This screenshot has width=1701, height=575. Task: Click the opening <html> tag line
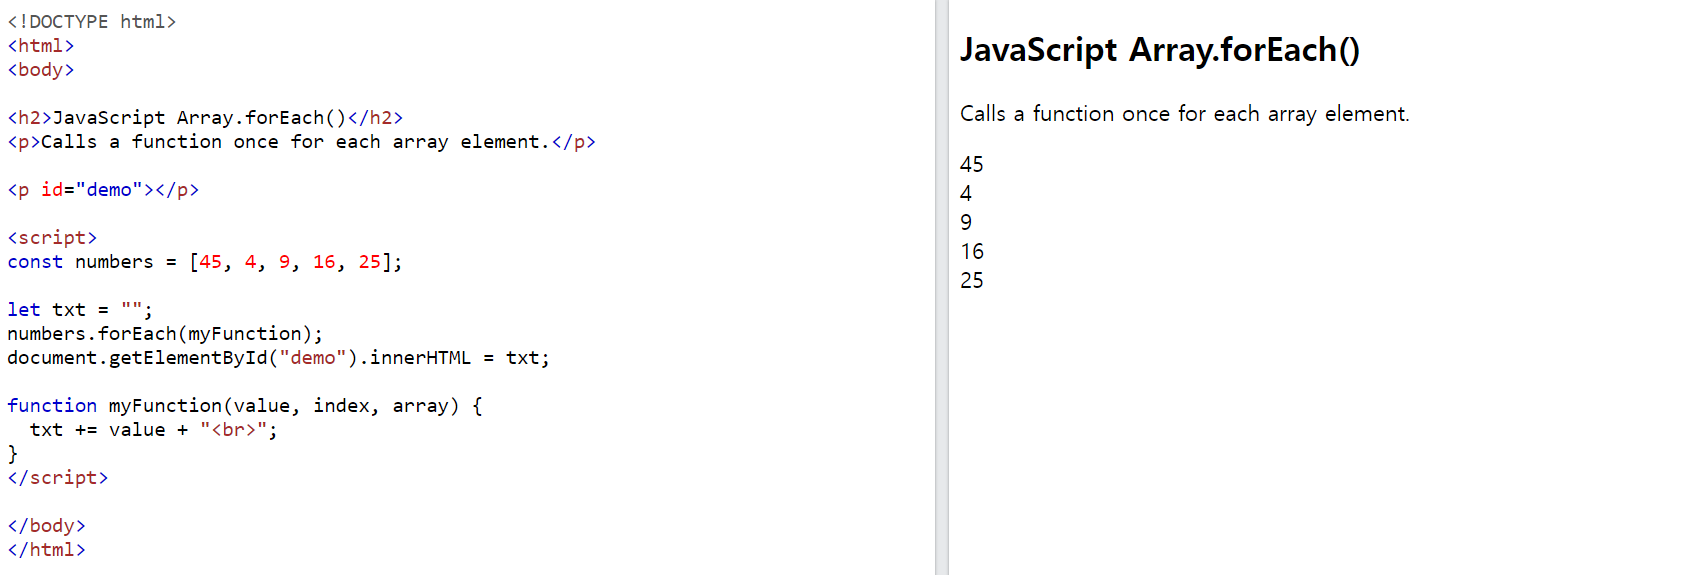[x=41, y=45]
